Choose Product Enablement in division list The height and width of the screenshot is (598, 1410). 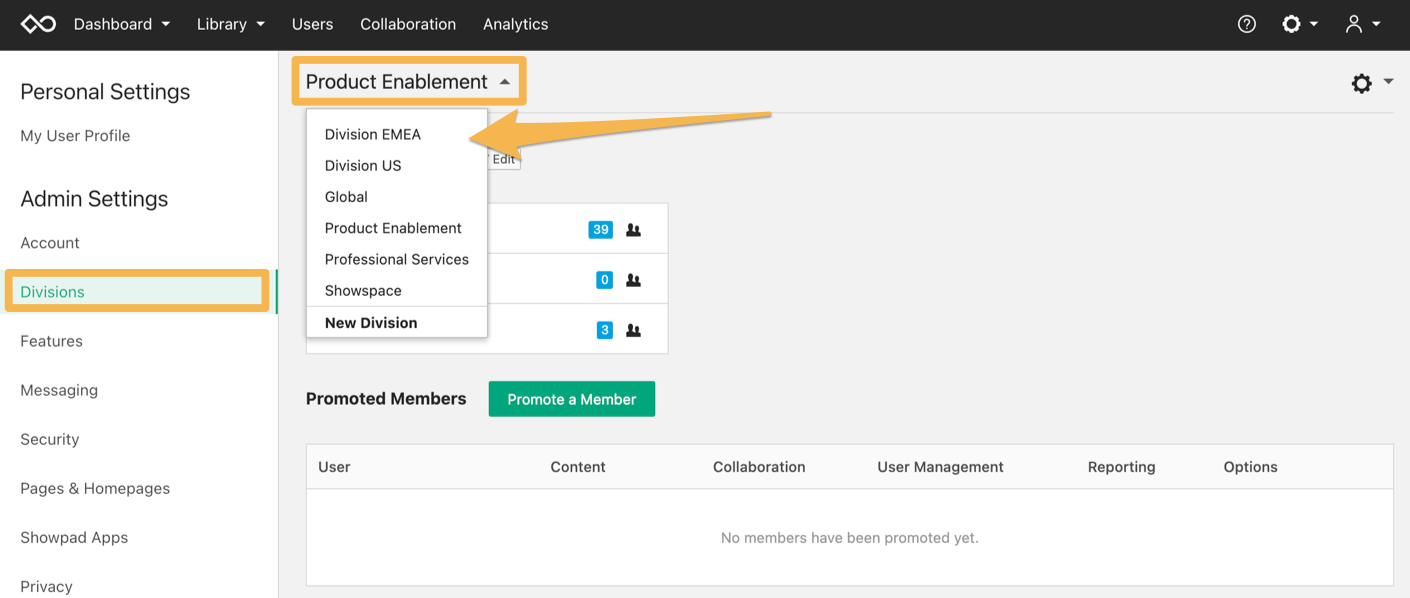tap(396, 228)
